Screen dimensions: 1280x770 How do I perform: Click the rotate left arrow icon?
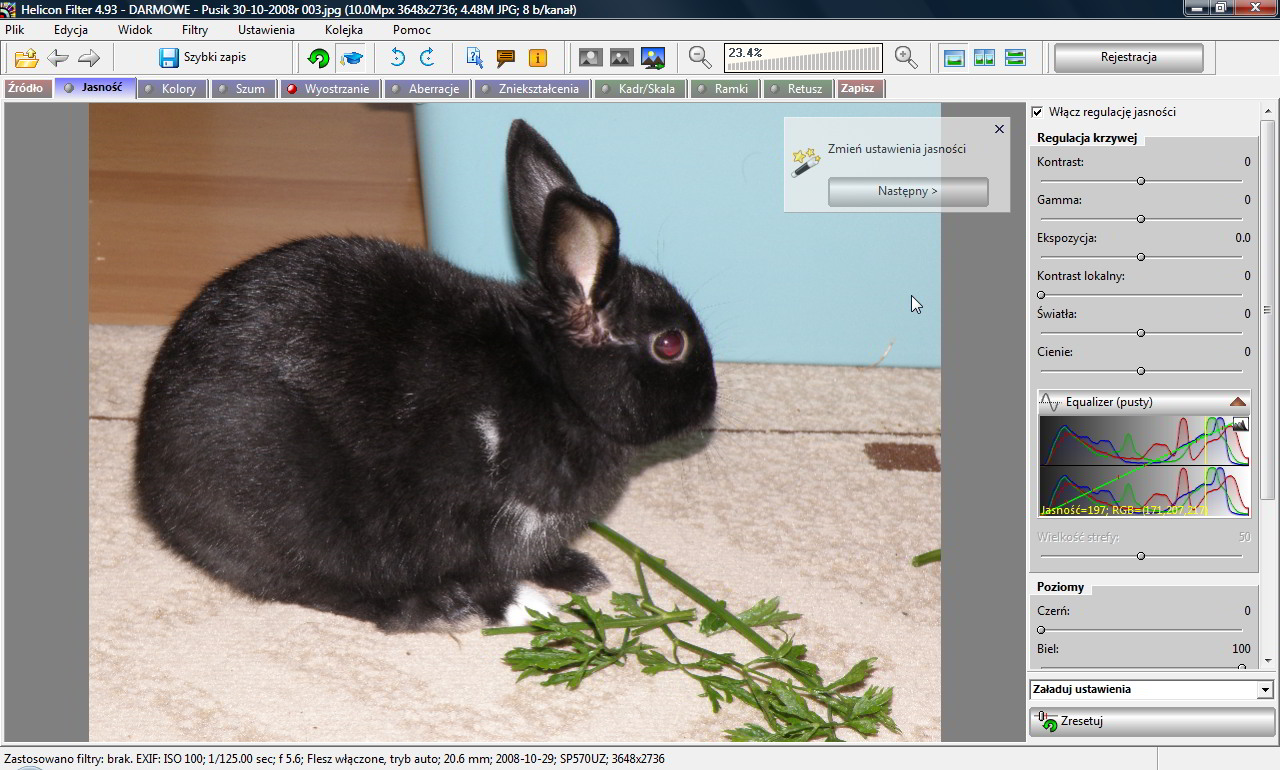pyautogui.click(x=397, y=58)
